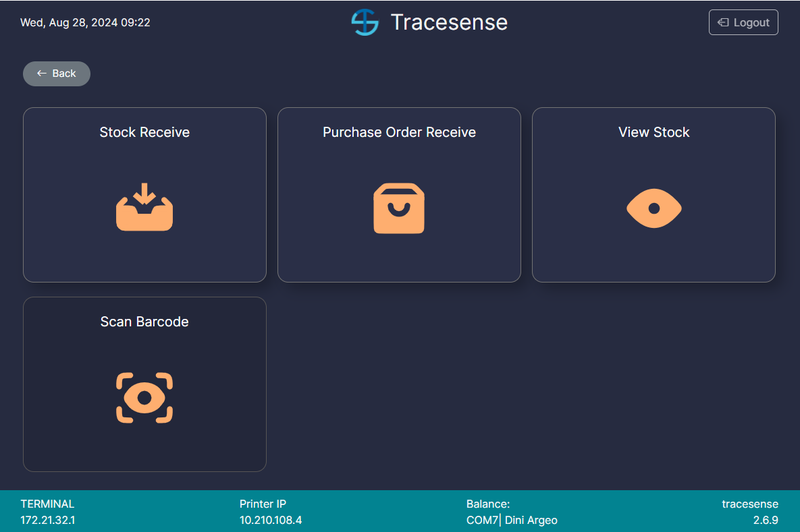Click the View Stock eye icon
Viewport: 800px width, 532px height.
[654, 208]
